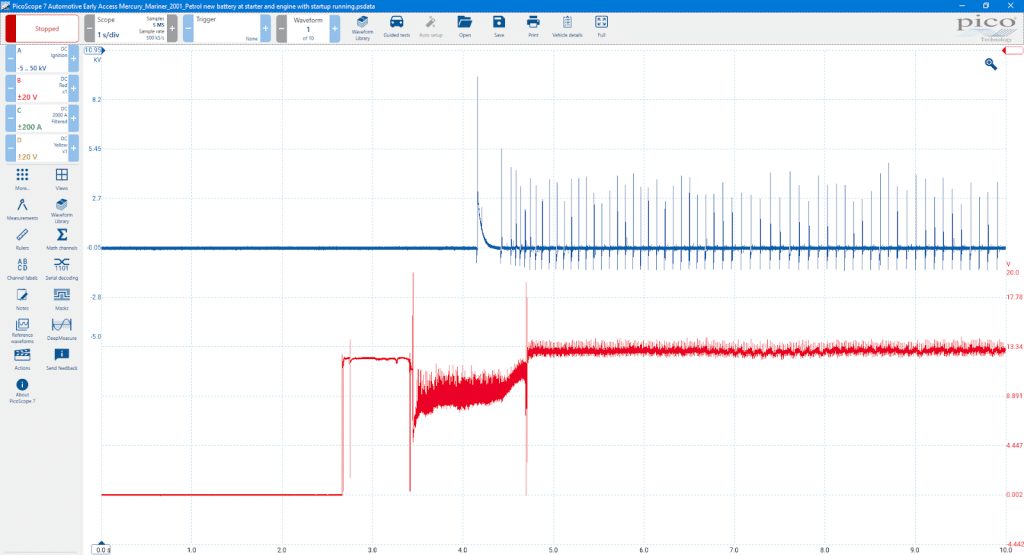Select the Rulers tool
1024x555 pixels.
(22, 239)
